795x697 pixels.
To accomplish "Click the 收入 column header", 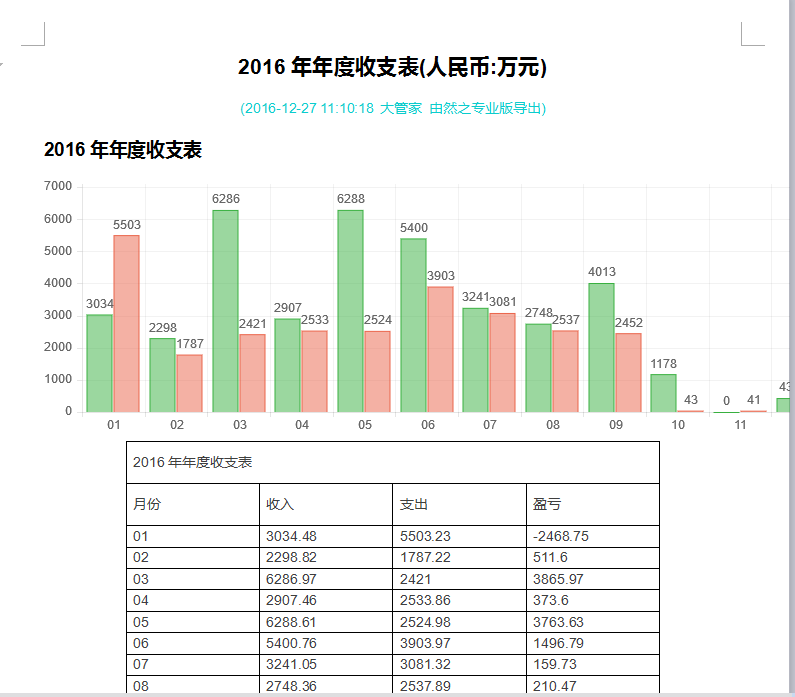I will coord(326,504).
